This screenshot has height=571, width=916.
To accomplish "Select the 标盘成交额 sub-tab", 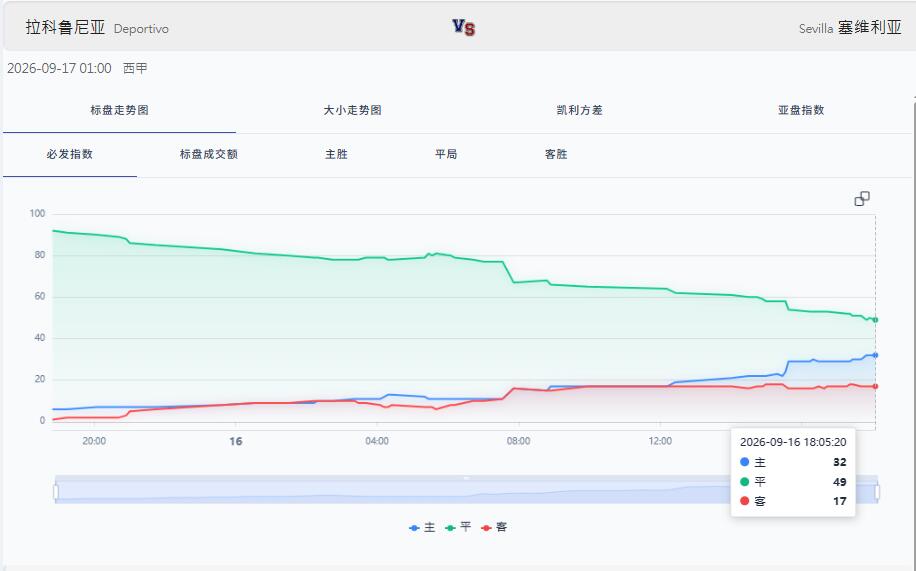I will pos(209,154).
